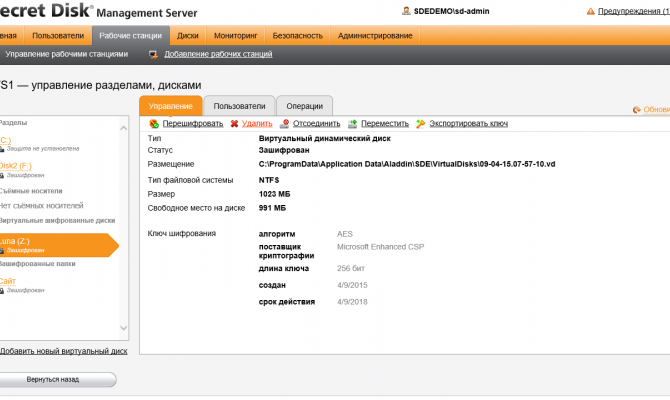Open the Рабочие станции menu
The image size is (670, 400).
tap(131, 36)
